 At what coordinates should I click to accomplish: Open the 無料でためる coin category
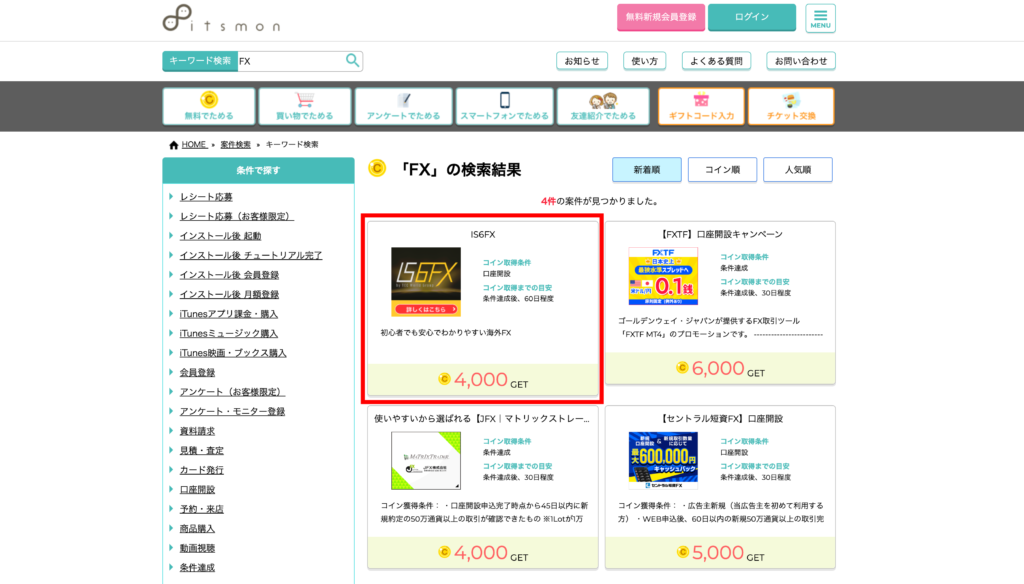point(209,106)
